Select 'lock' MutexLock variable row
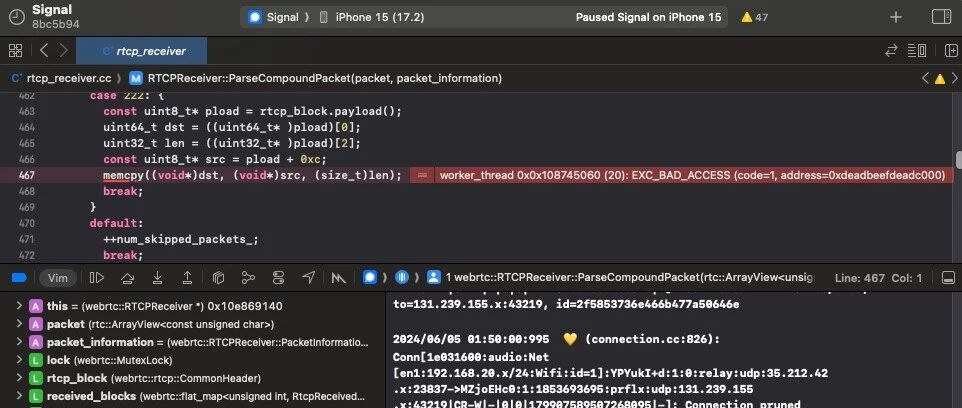 [x=193, y=360]
